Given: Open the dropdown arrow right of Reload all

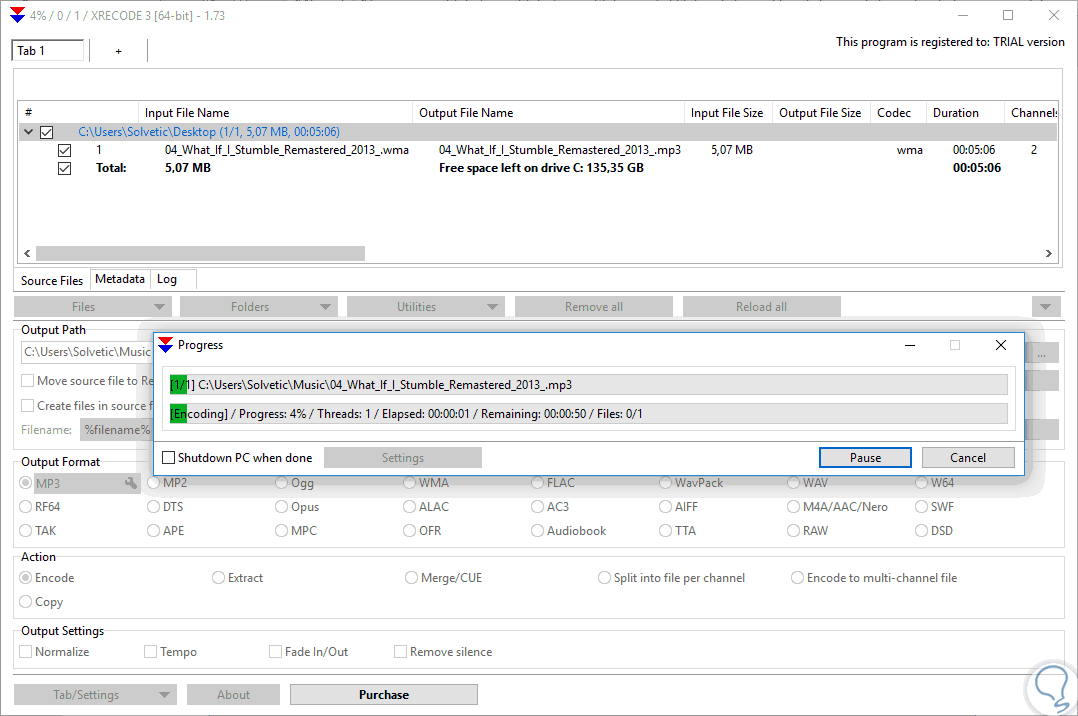Looking at the screenshot, I should coord(1046,307).
